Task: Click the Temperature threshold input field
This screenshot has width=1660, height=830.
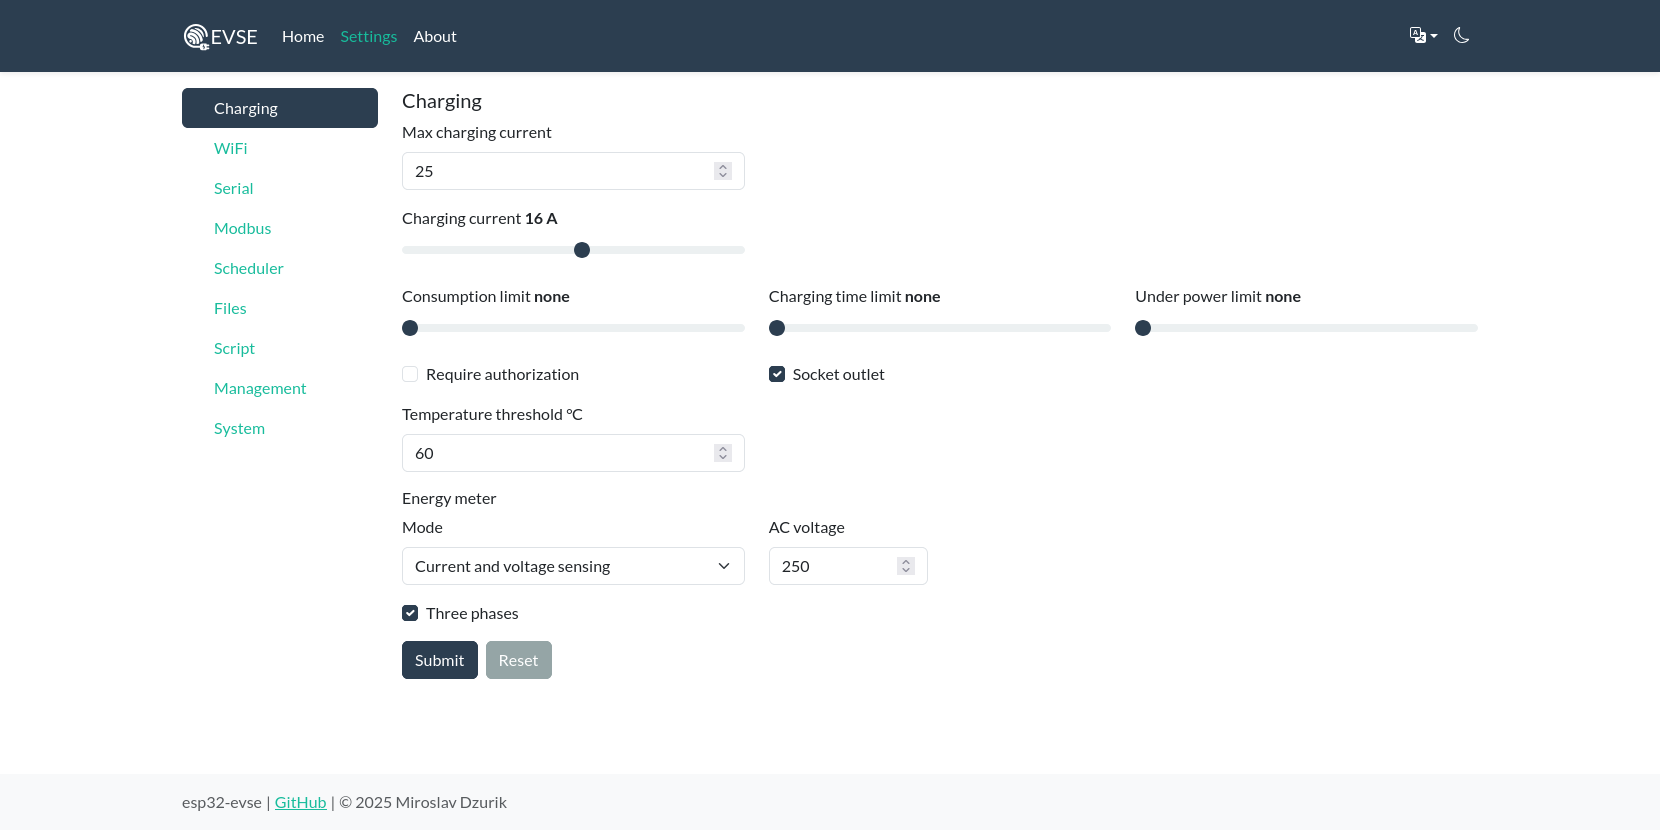Action: click(x=573, y=453)
